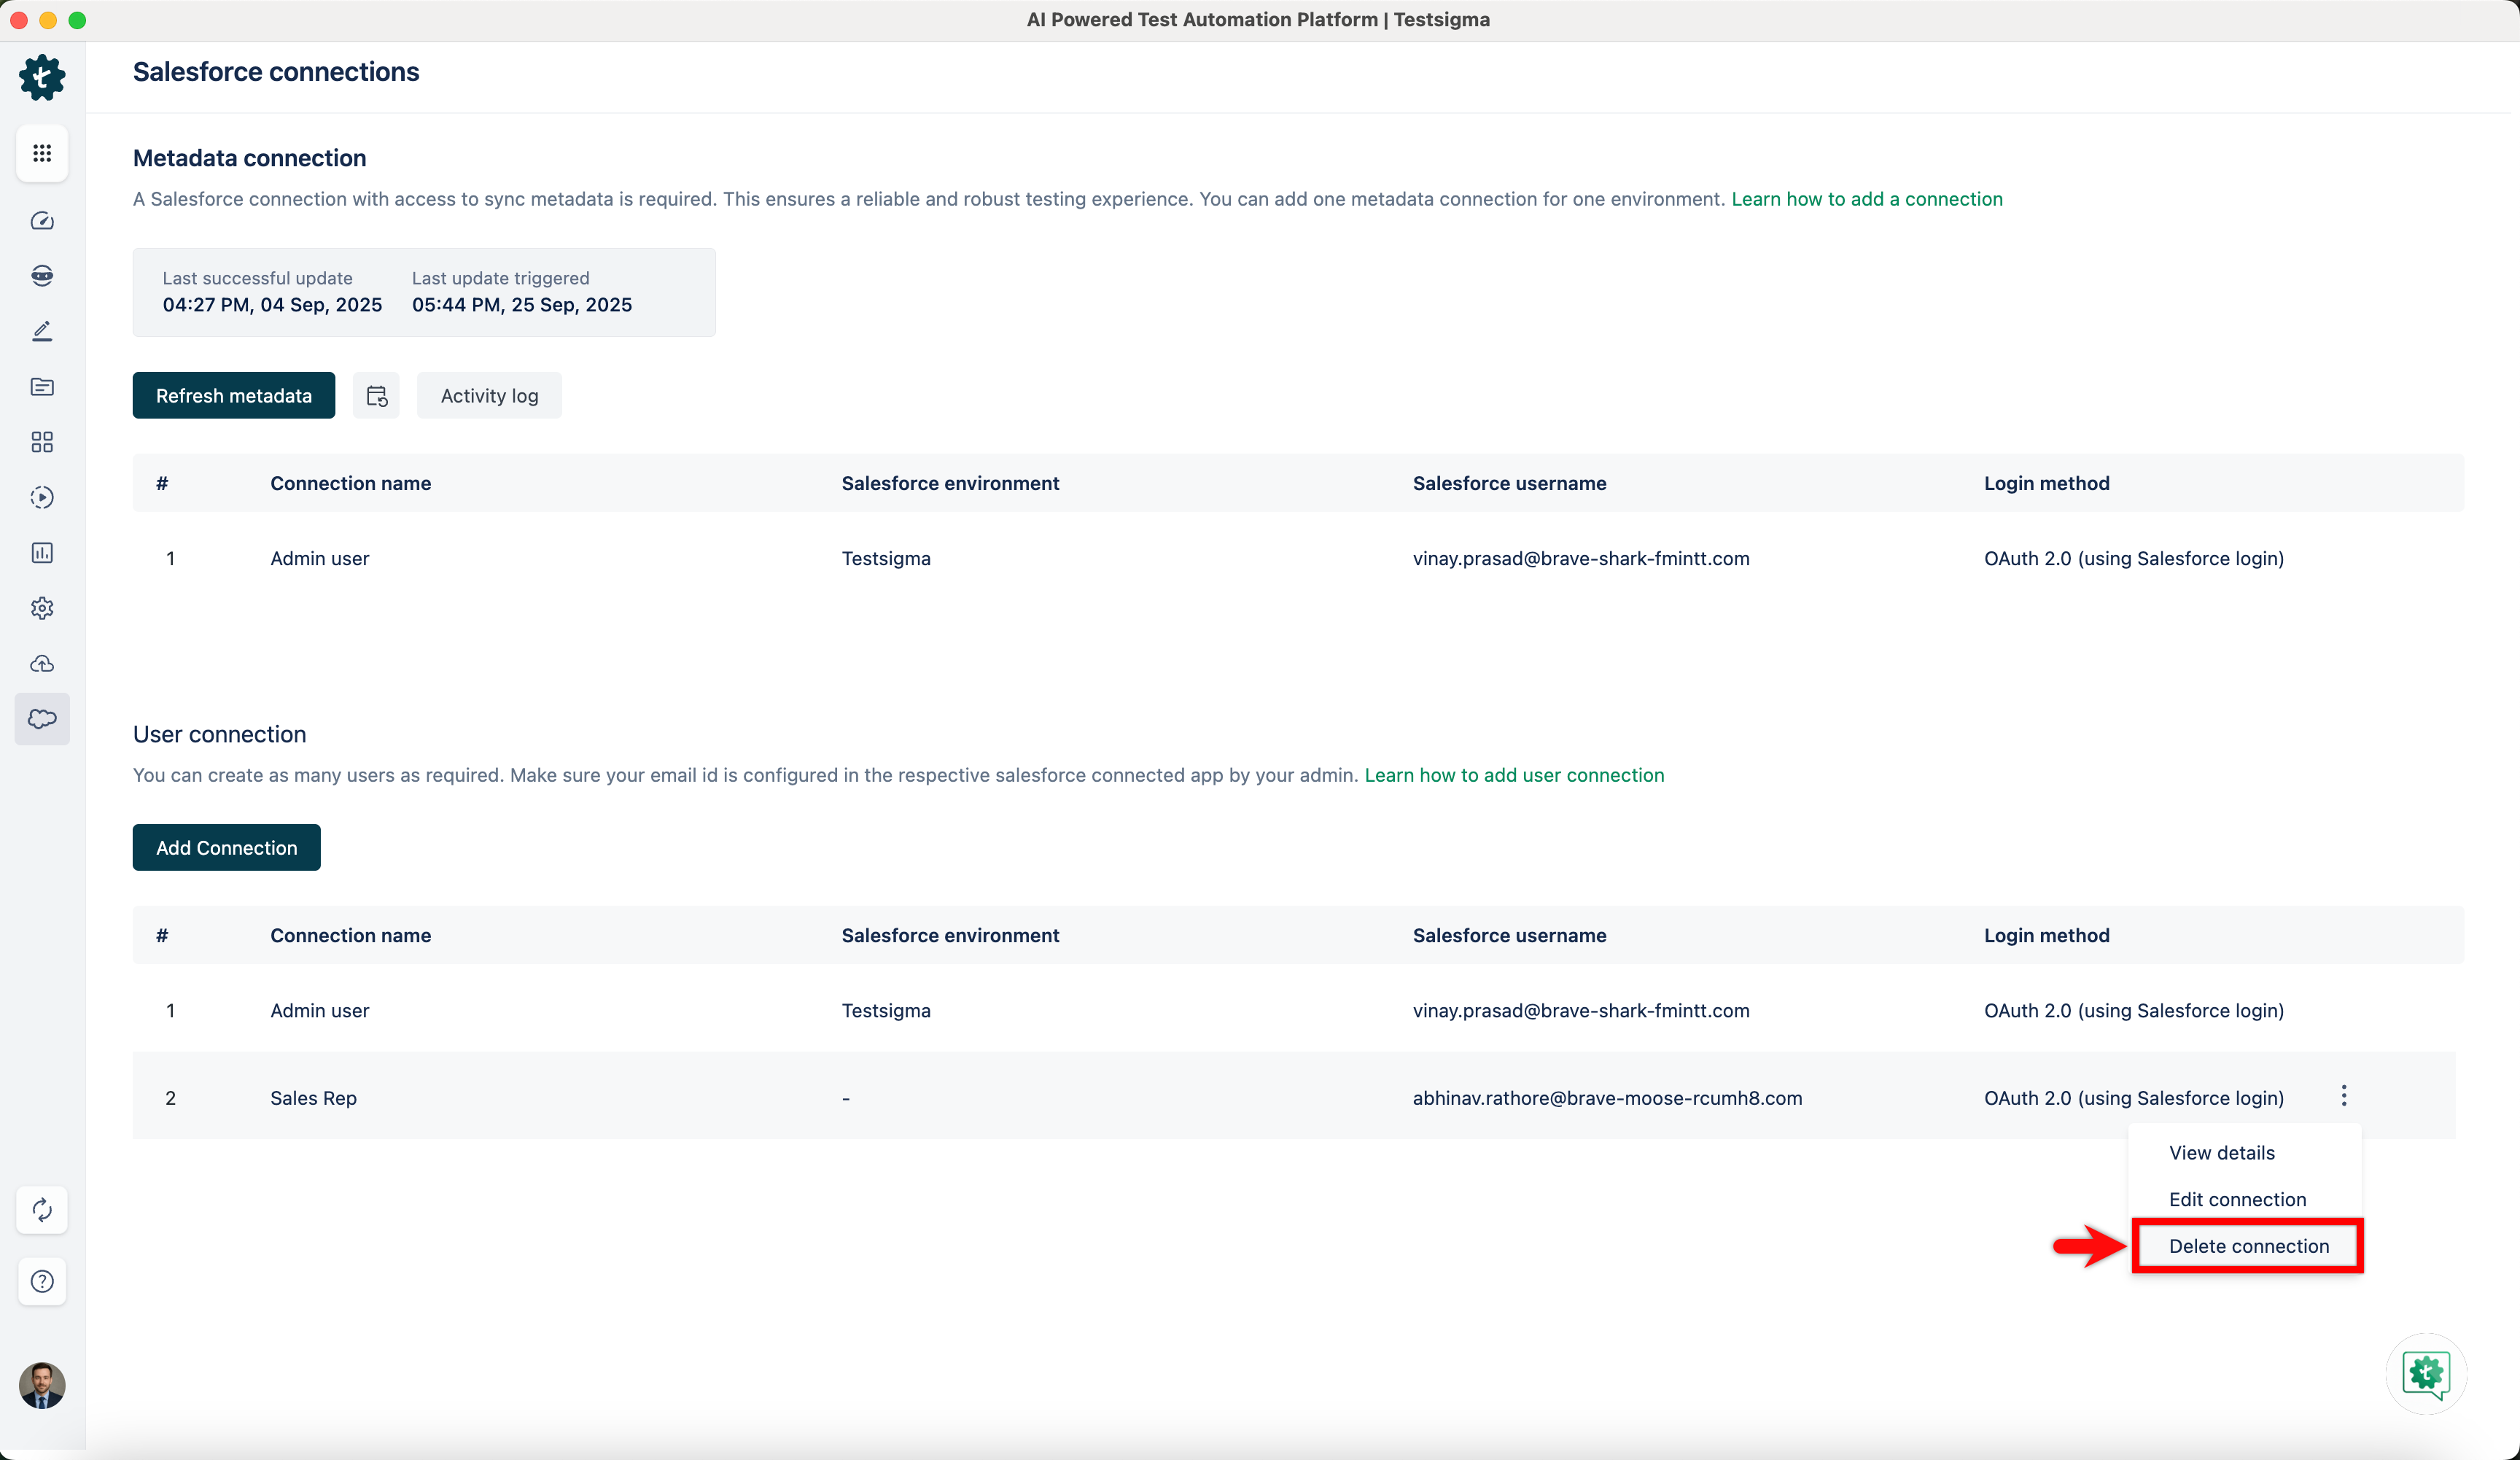Viewport: 2520px width, 1460px height.
Task: Open the Testsigma chat widget
Action: 2426,1373
